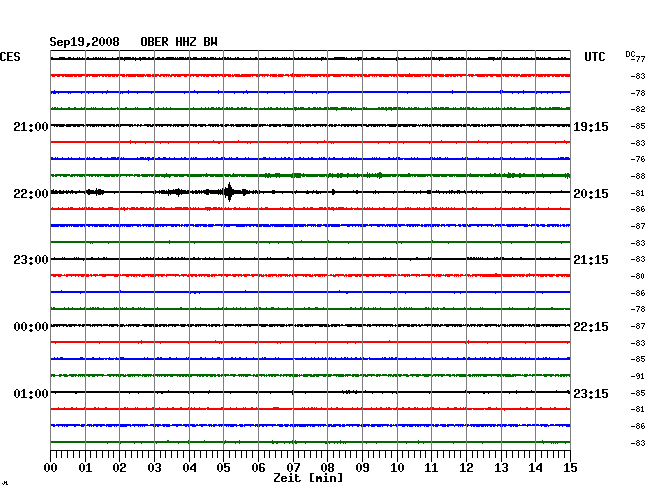Select the 23:00 local time label
650x494 pixels.
point(31,260)
